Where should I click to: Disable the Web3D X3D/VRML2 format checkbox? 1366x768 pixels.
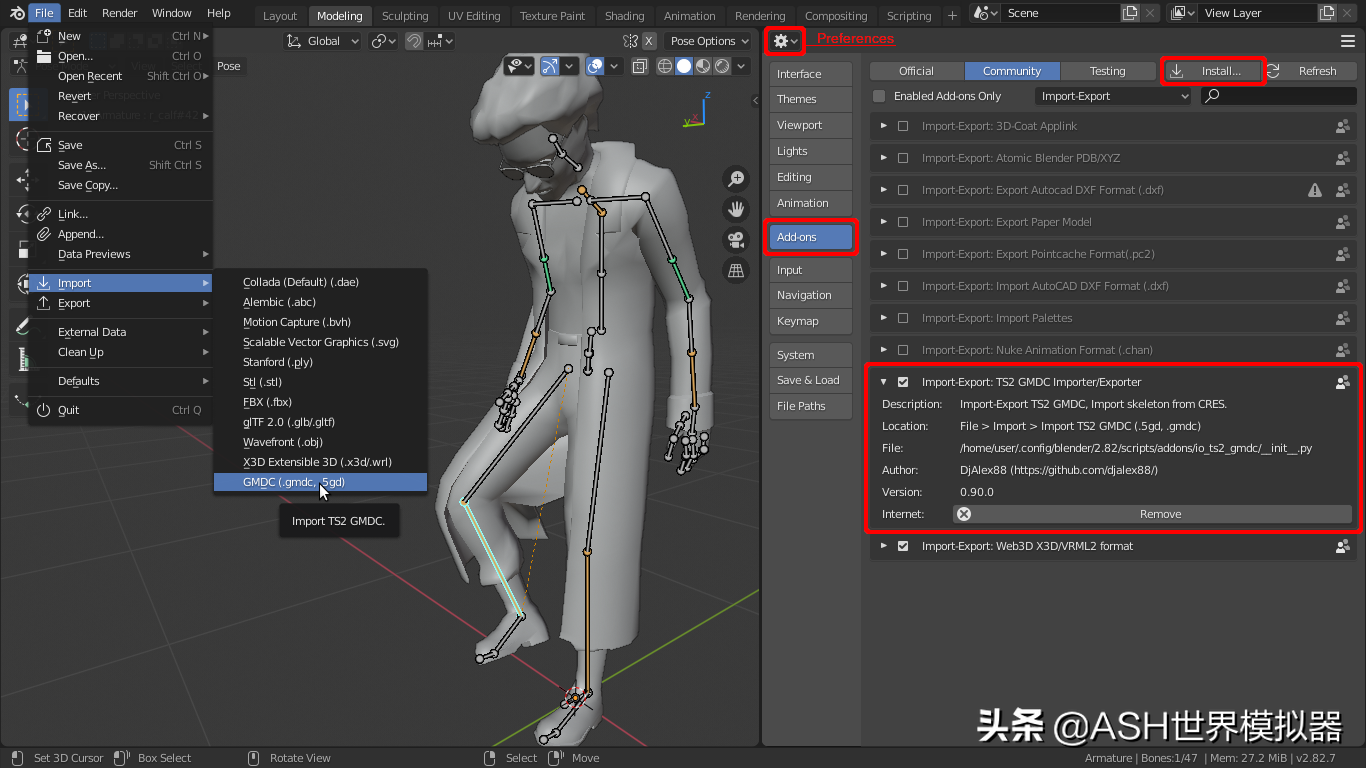coord(903,546)
